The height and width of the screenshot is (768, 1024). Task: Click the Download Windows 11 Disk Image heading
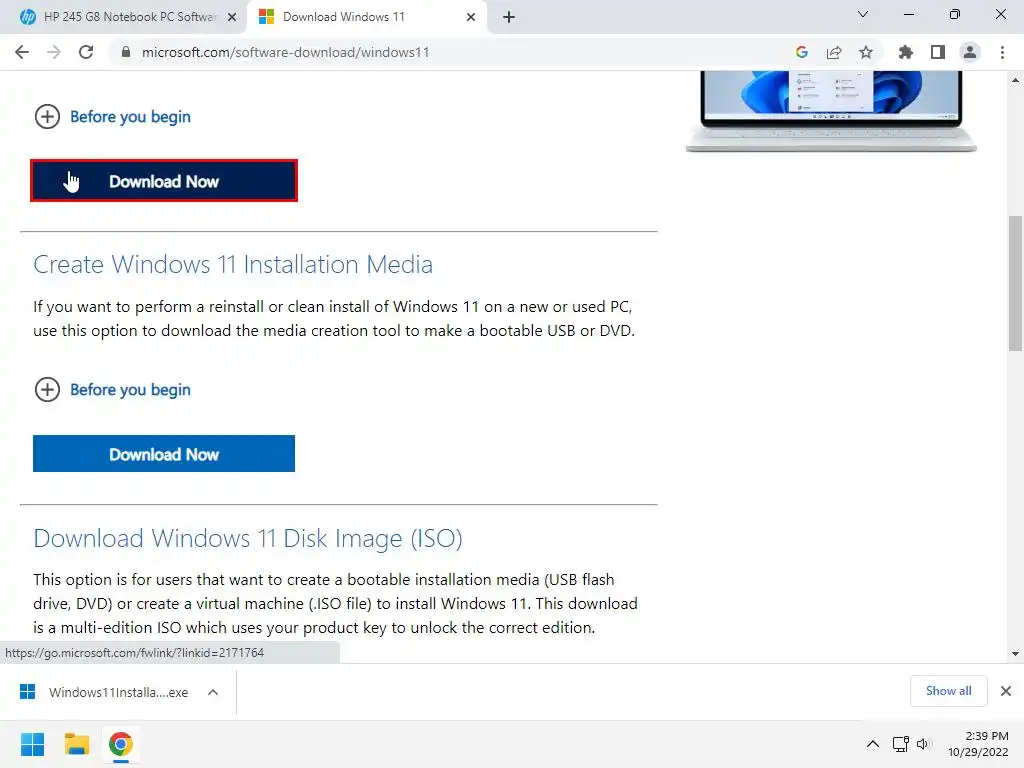pos(248,539)
